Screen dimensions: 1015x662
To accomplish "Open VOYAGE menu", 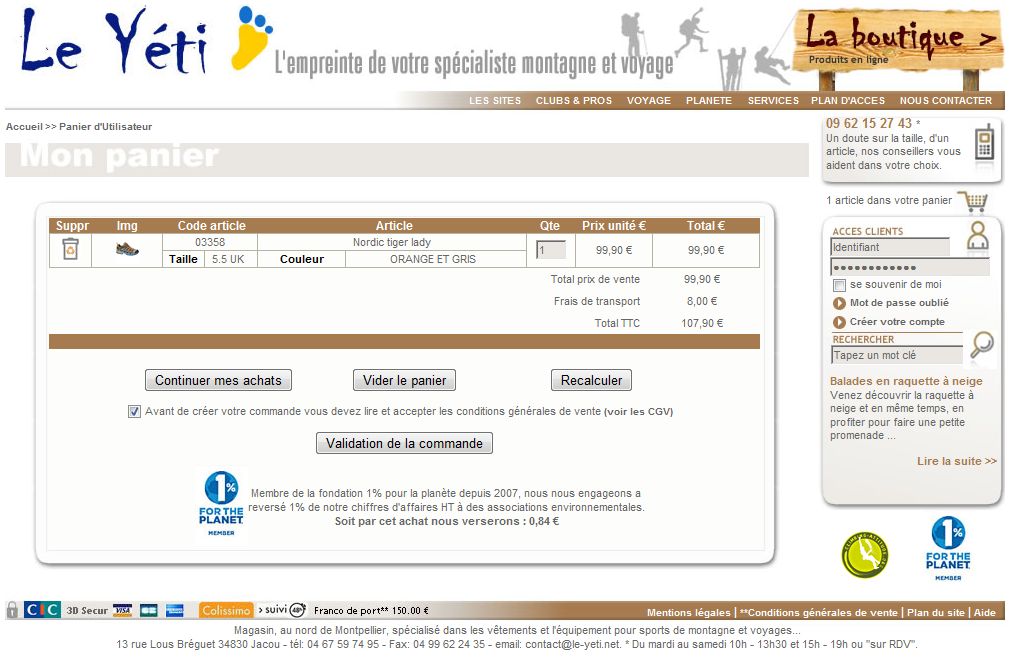I will [649, 101].
